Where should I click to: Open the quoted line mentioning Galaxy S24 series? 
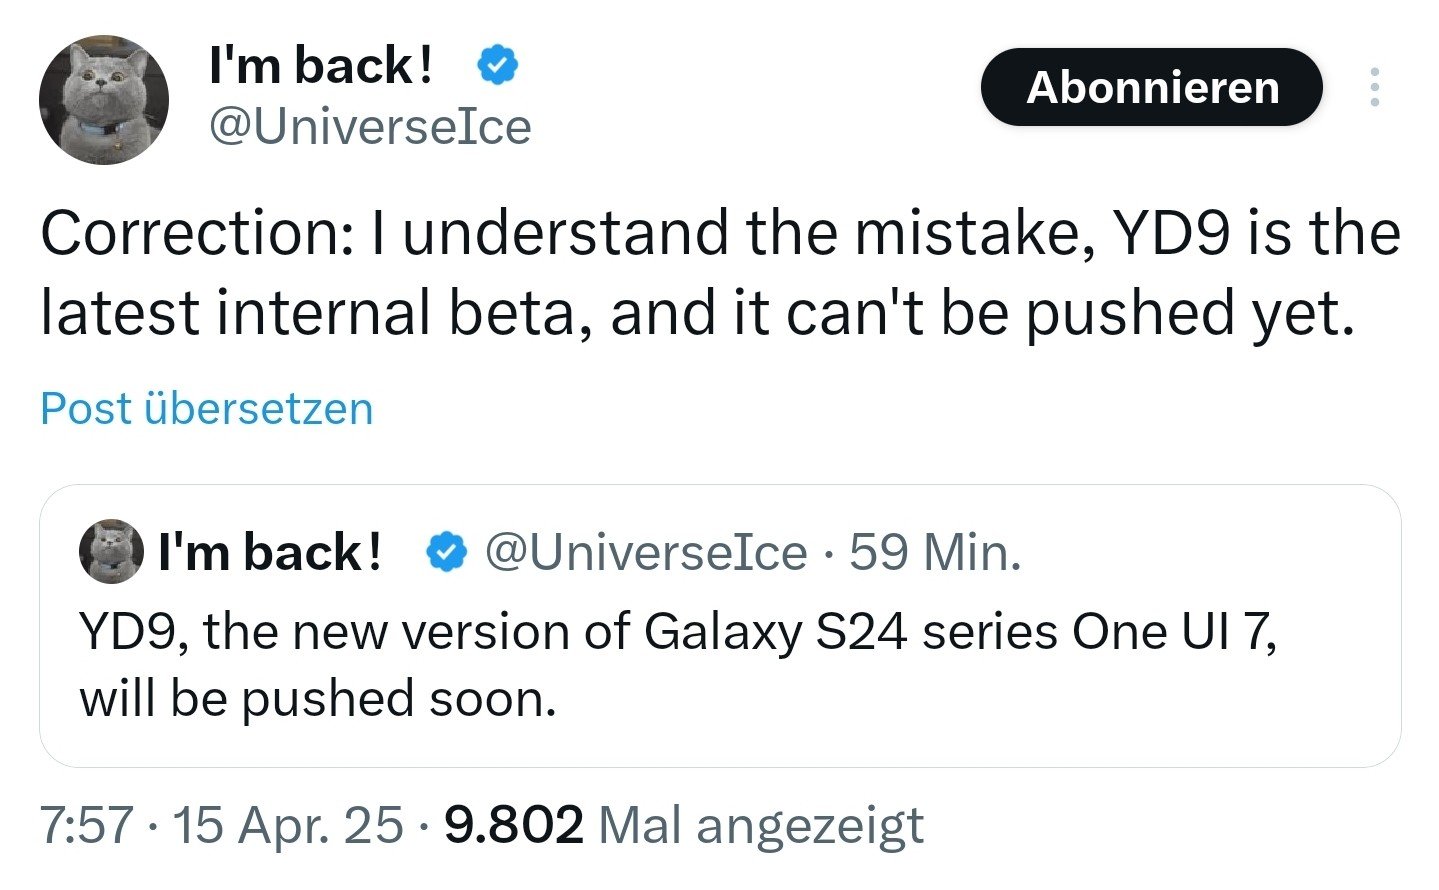pos(677,632)
